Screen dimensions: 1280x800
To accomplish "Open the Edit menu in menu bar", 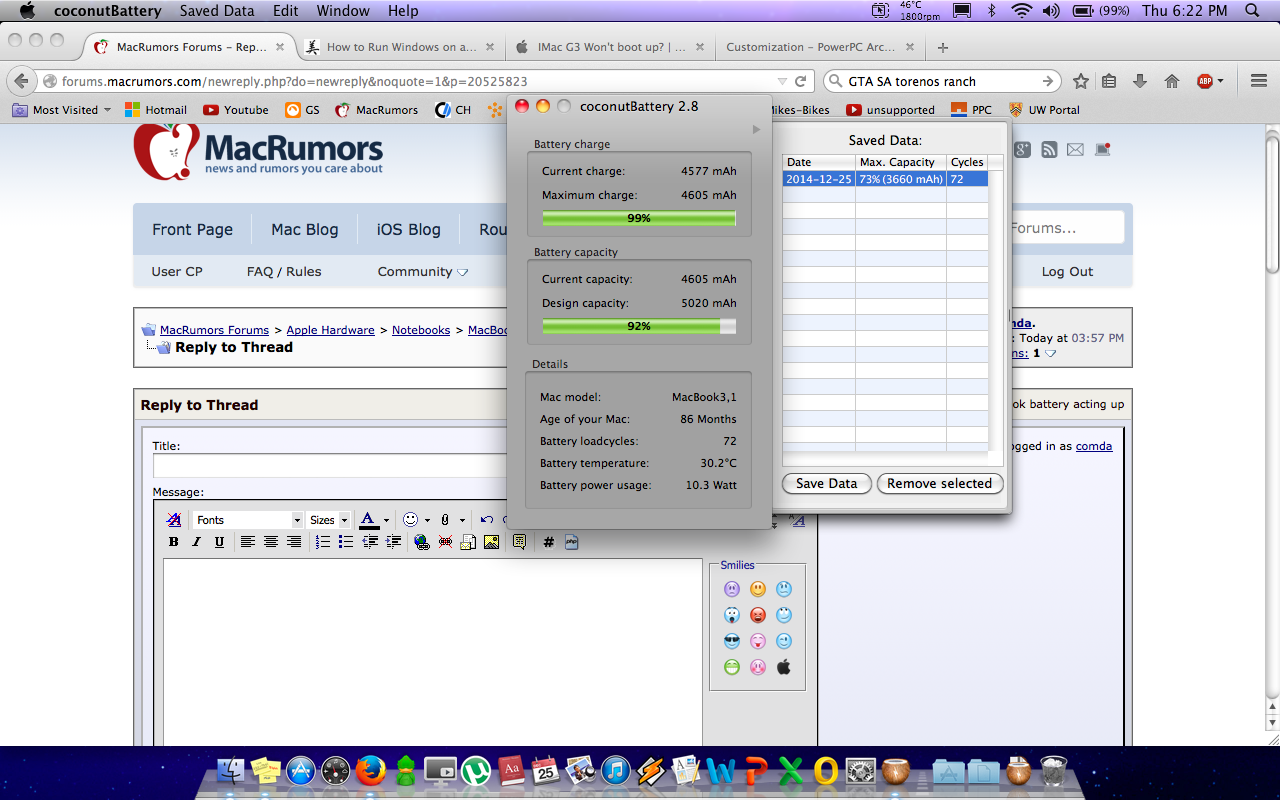I will 286,11.
